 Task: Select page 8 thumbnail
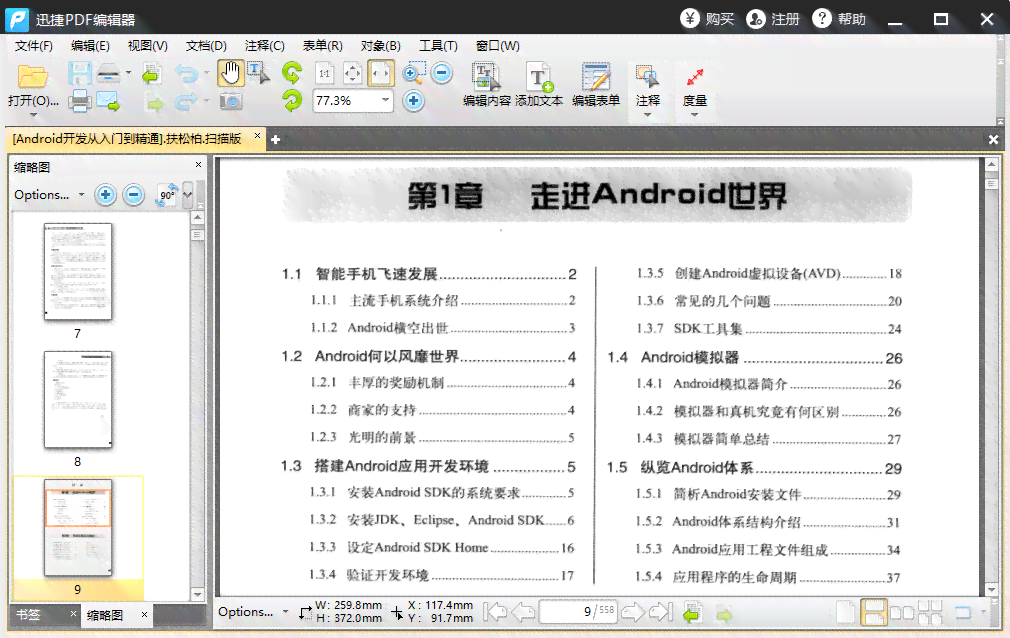point(78,400)
